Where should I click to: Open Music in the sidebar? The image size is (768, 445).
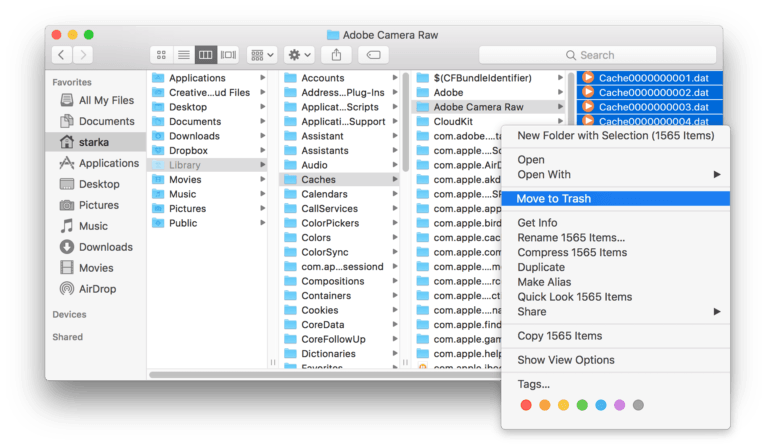[96, 226]
